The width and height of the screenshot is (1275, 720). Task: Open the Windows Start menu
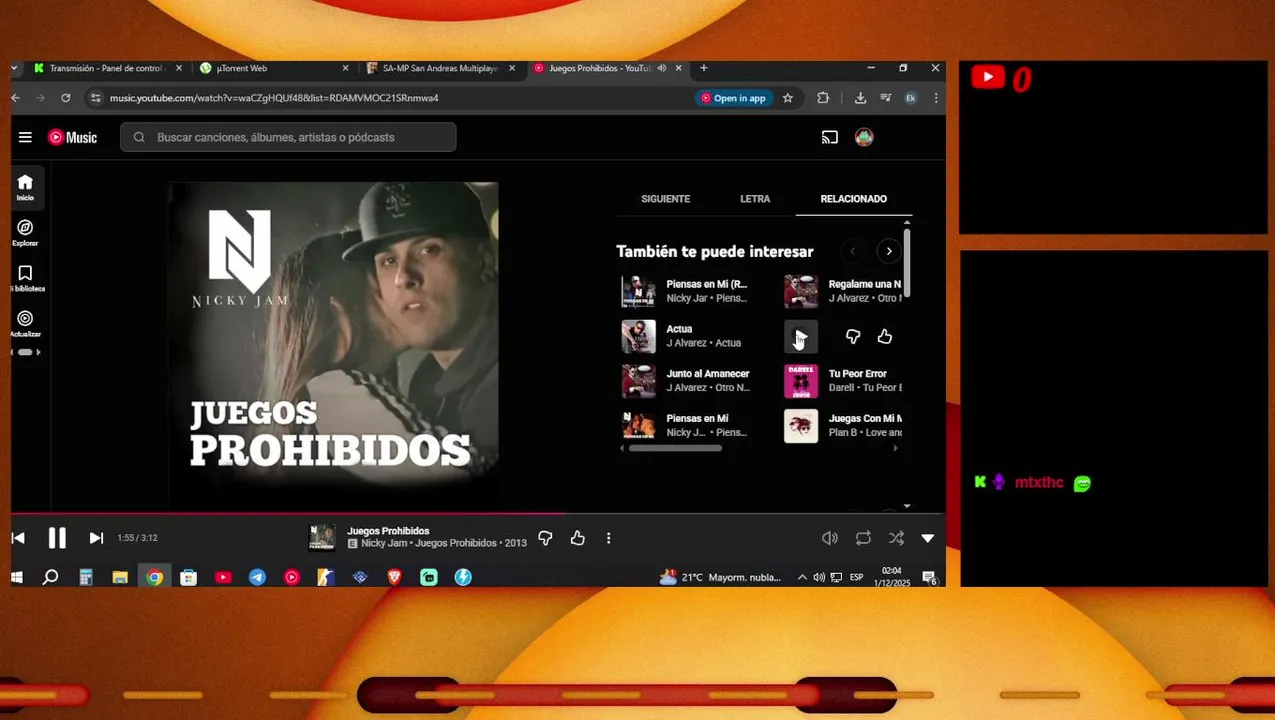coord(17,577)
